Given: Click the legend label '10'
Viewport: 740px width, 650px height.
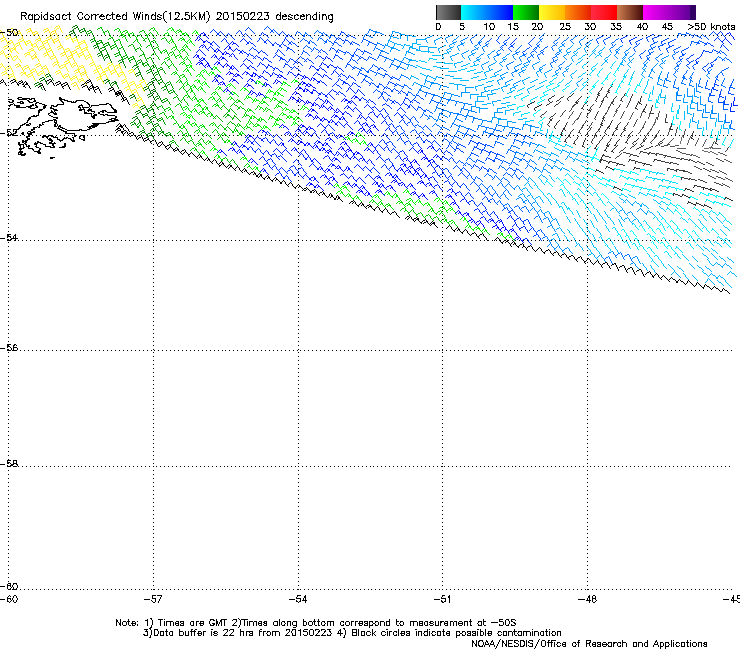Looking at the screenshot, I should 489,27.
